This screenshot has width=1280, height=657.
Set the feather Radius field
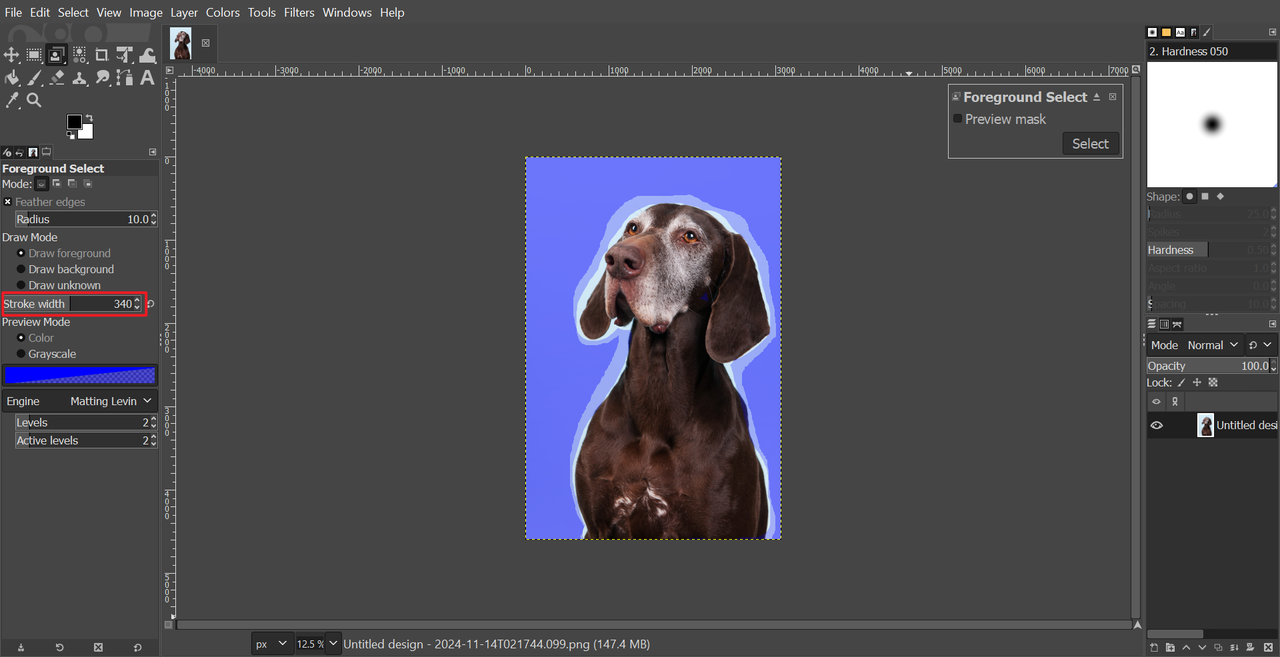tap(86, 219)
